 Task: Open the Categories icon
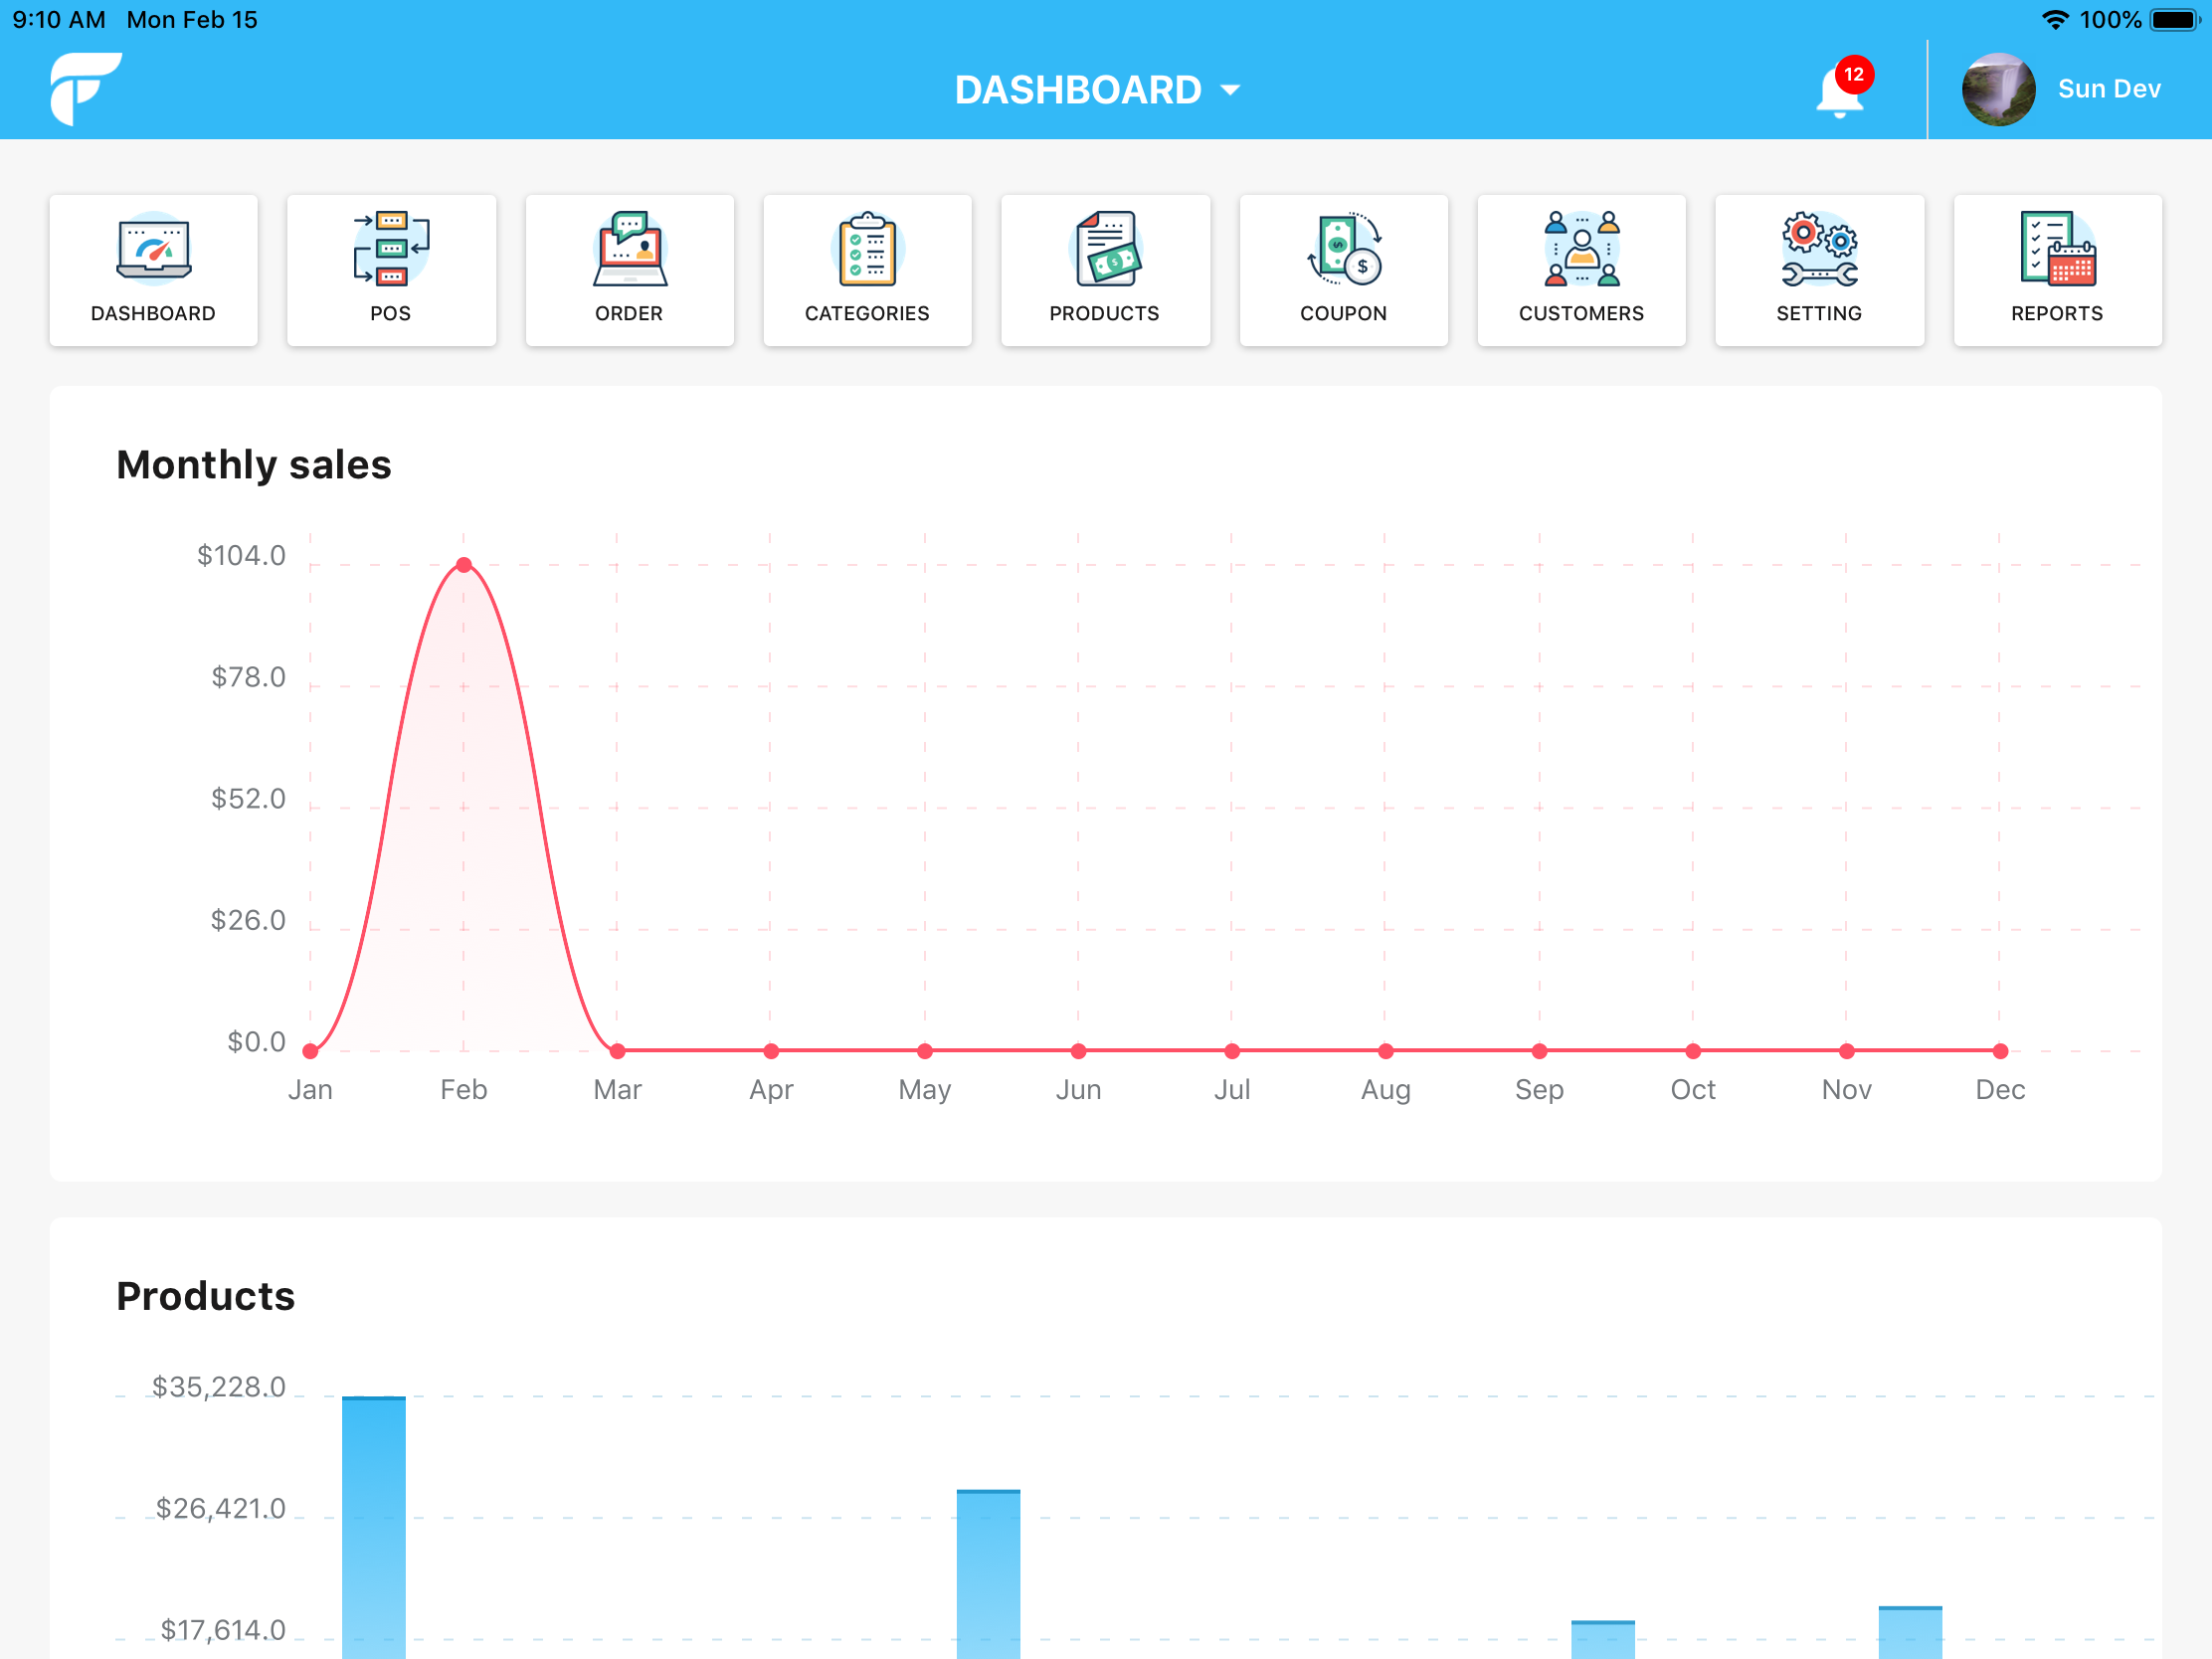(x=867, y=270)
